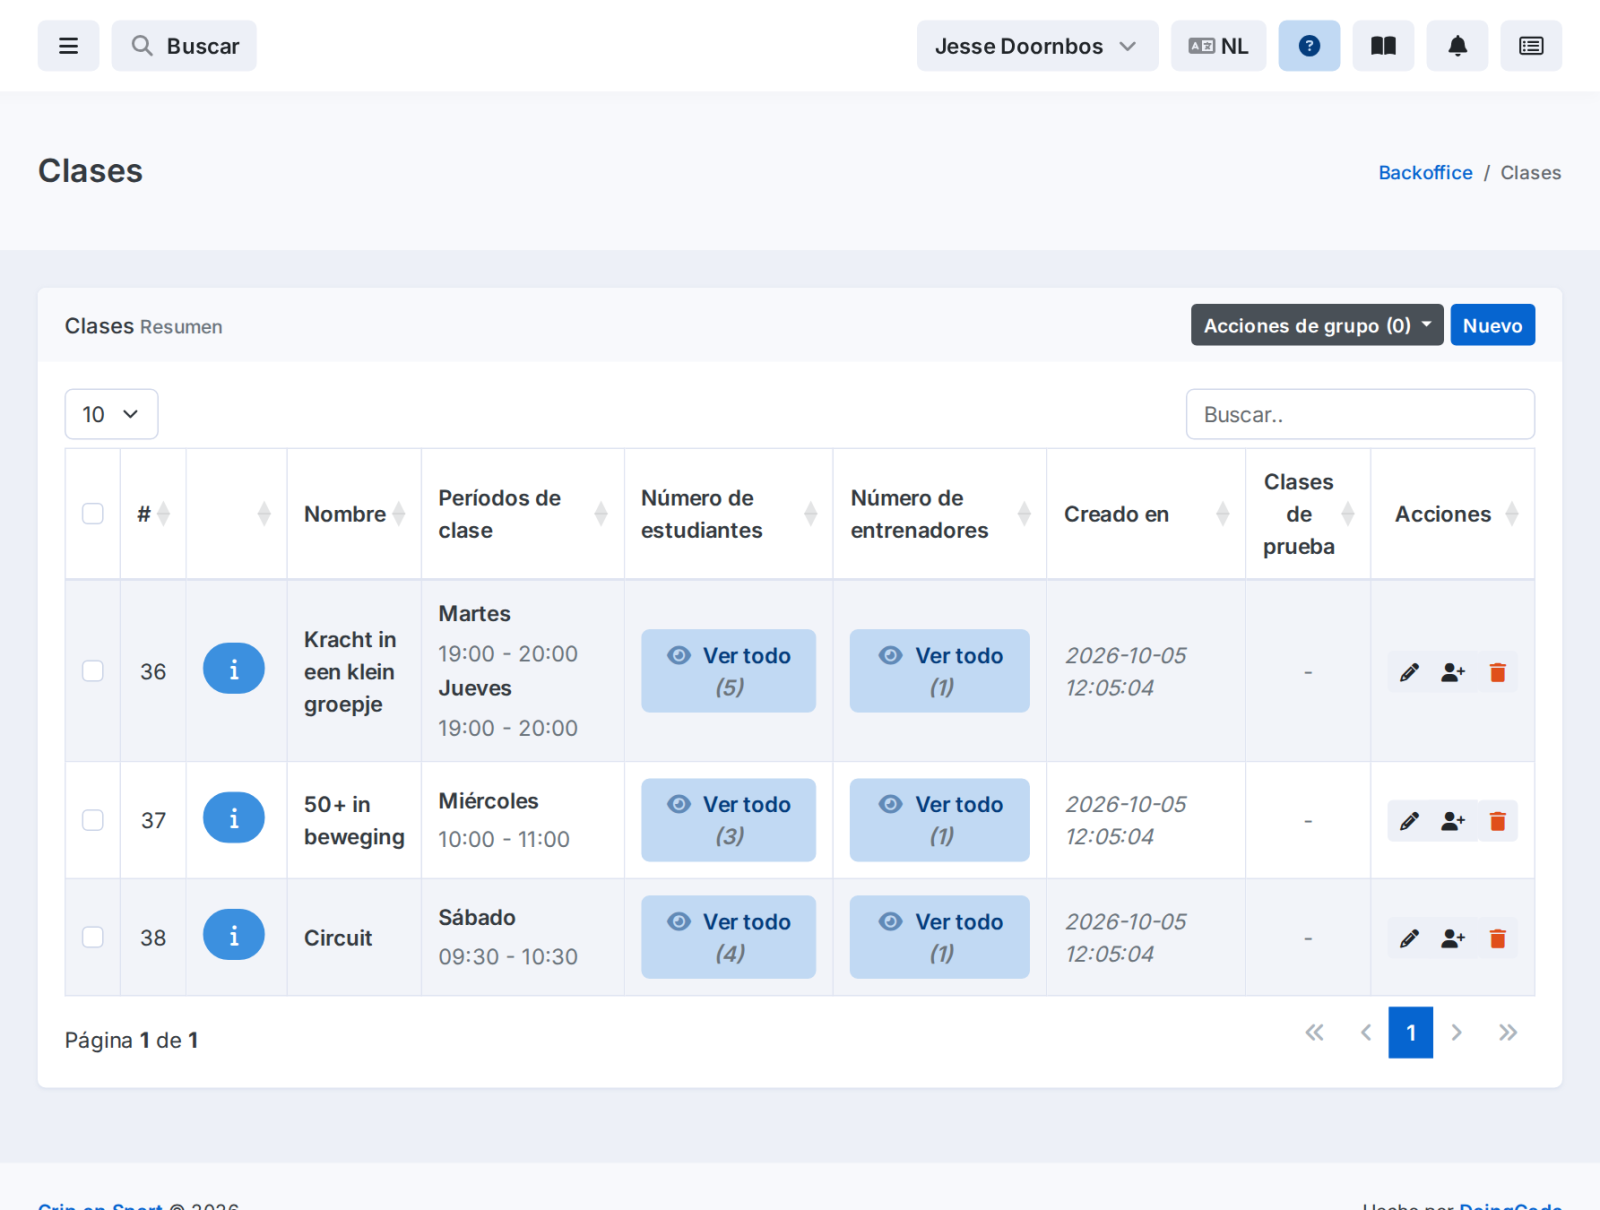Click the info icon for Circuit class

tap(234, 935)
